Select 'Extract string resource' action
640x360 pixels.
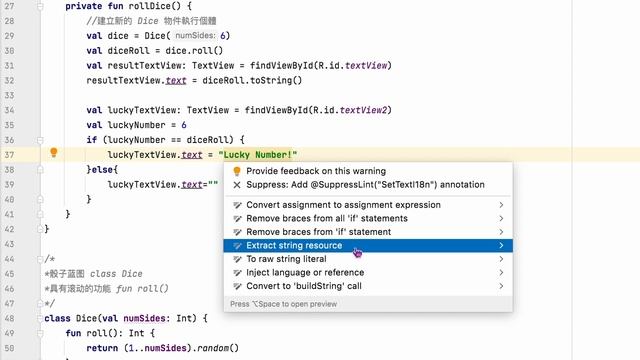pyautogui.click(x=368, y=245)
